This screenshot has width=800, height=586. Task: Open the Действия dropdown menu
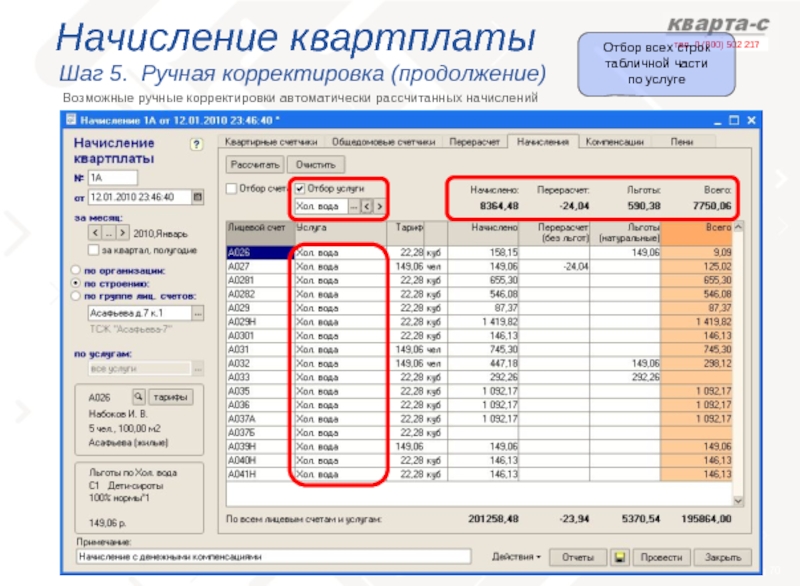(516, 557)
